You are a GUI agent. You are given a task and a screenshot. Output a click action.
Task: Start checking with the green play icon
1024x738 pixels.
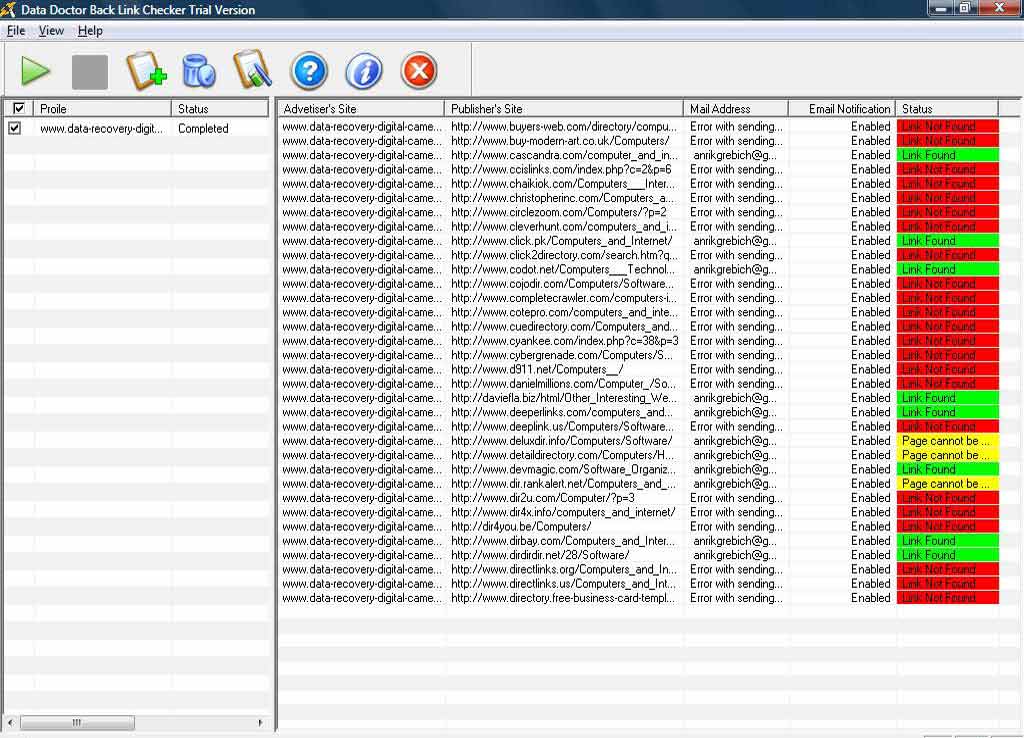[x=35, y=71]
